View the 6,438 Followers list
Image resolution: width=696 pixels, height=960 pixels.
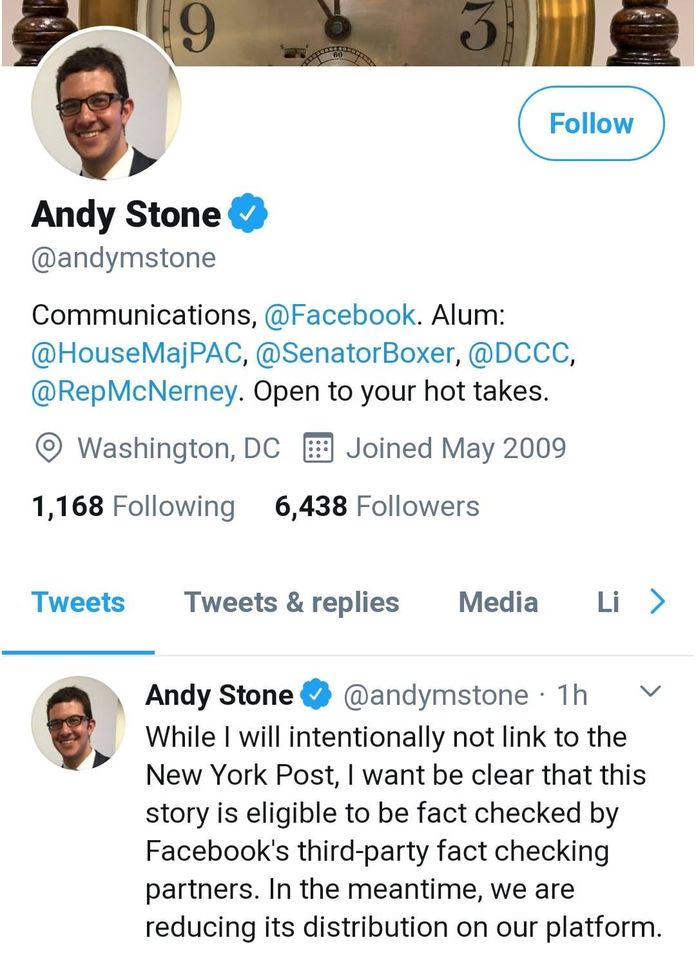[x=377, y=506]
